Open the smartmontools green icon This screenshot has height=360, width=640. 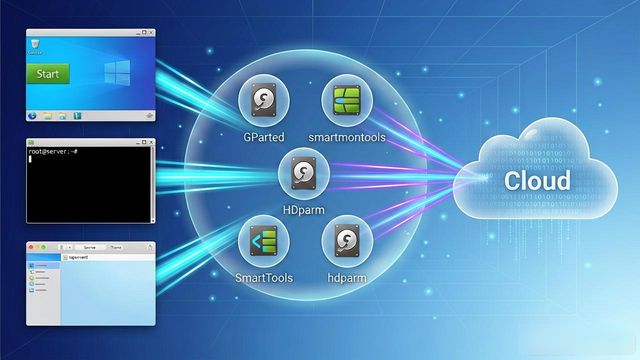(x=347, y=100)
